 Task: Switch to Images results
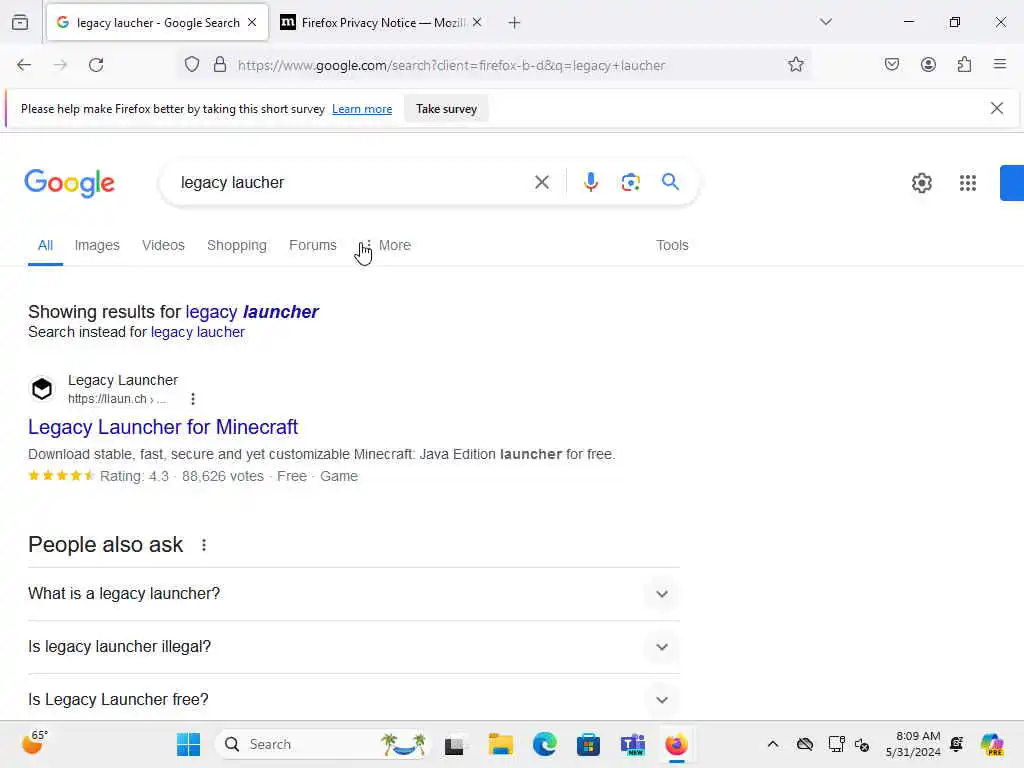97,246
